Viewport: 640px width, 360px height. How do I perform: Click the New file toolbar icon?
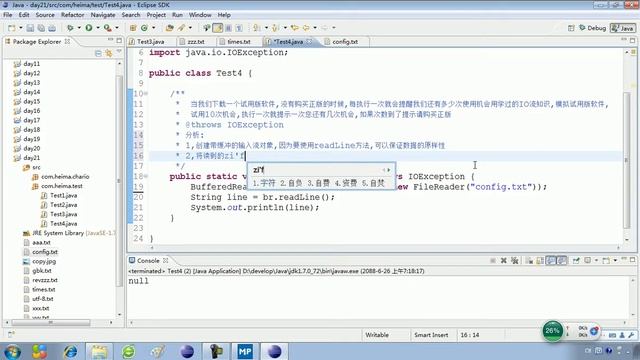(x=11, y=28)
